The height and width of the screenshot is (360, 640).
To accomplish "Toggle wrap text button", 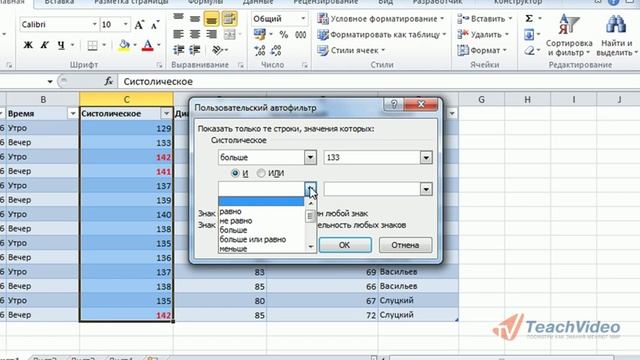I will [229, 19].
